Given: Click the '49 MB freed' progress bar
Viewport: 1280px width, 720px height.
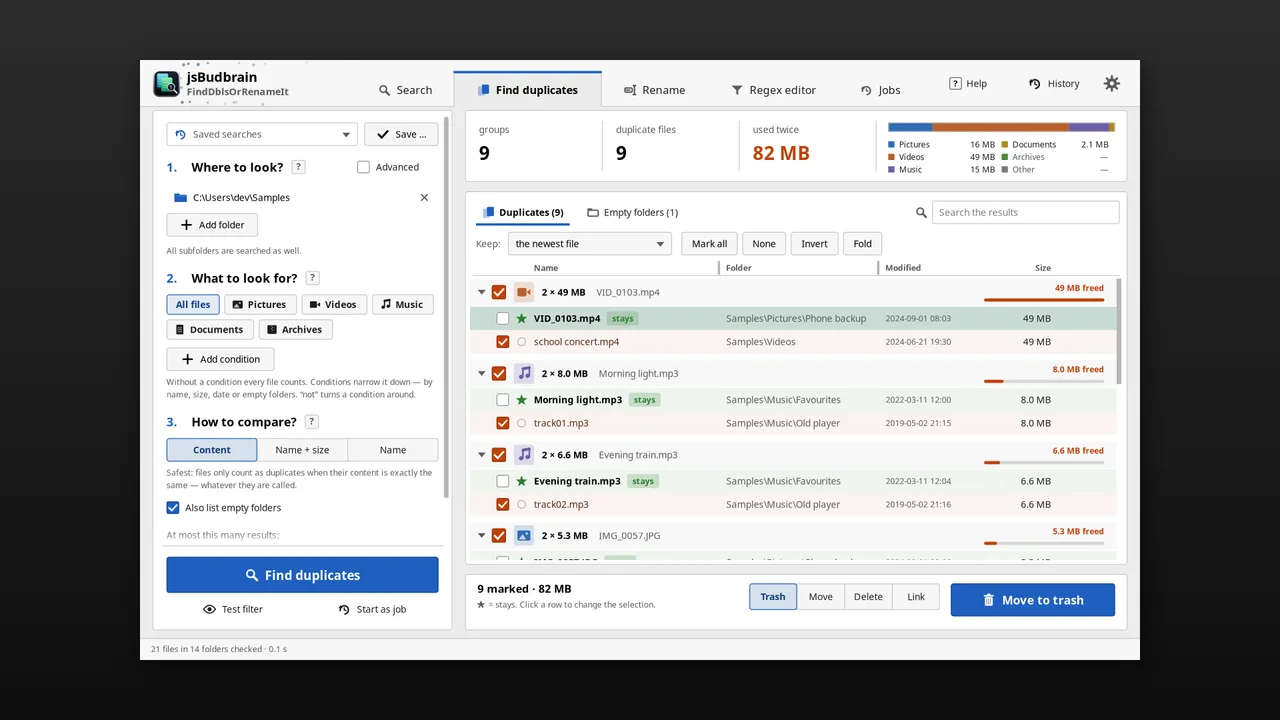Looking at the screenshot, I should [x=1044, y=299].
